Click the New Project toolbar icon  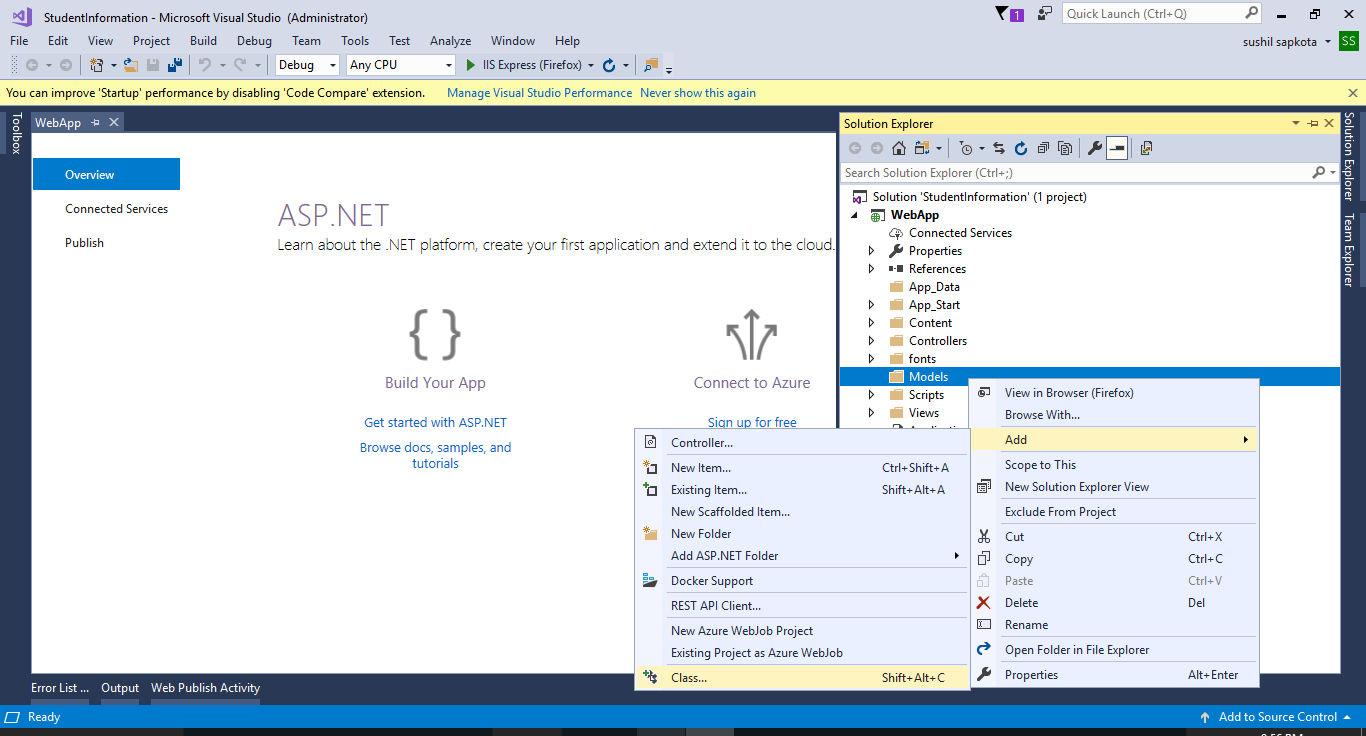pyautogui.click(x=97, y=65)
